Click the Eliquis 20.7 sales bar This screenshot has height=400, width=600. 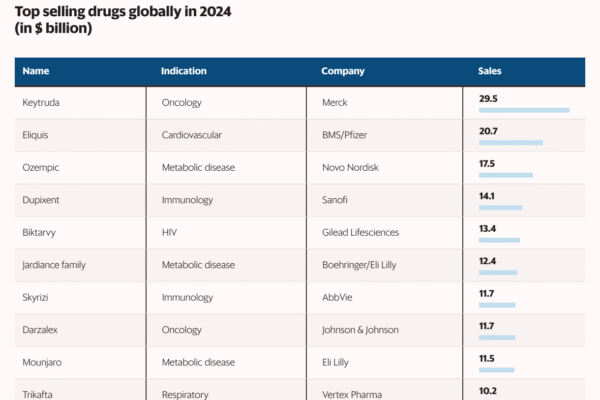[510, 143]
